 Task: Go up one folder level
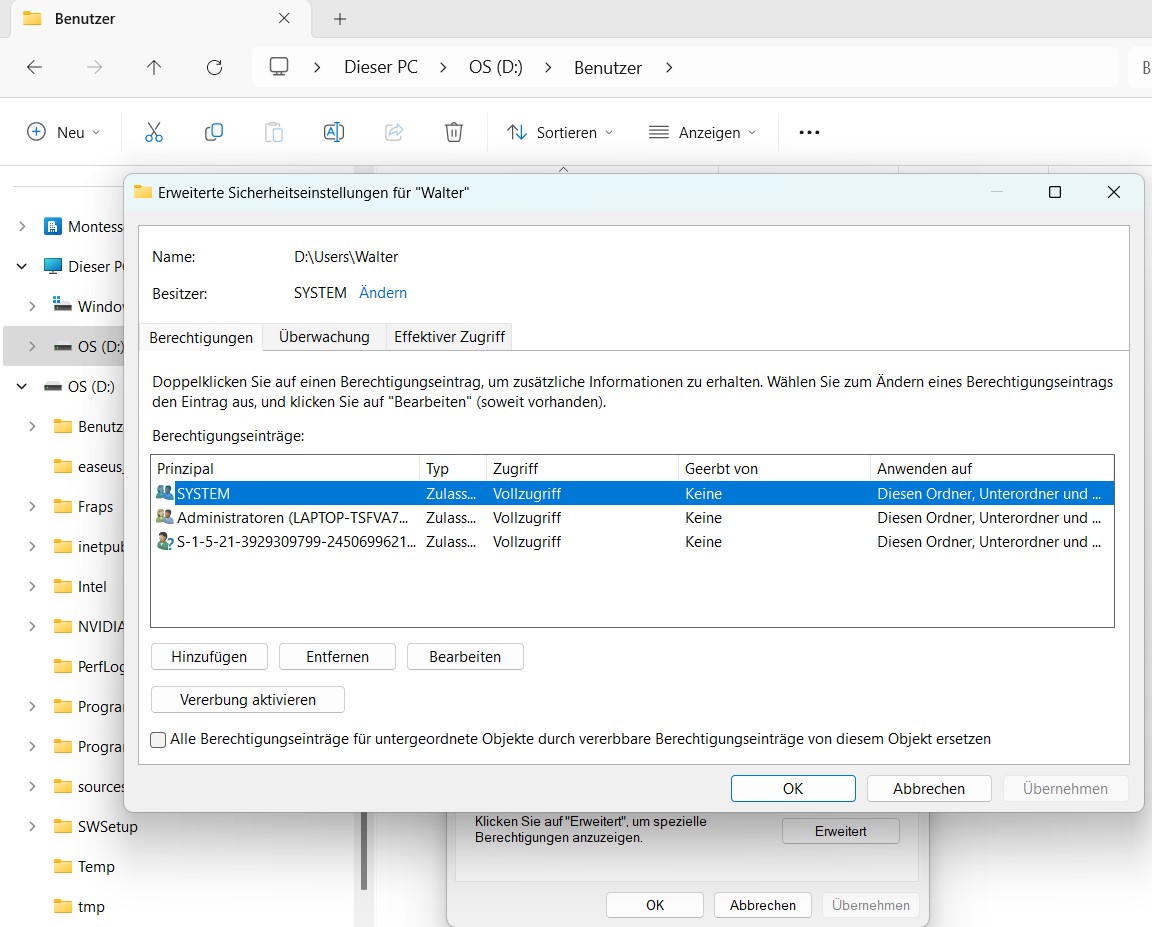pos(154,68)
